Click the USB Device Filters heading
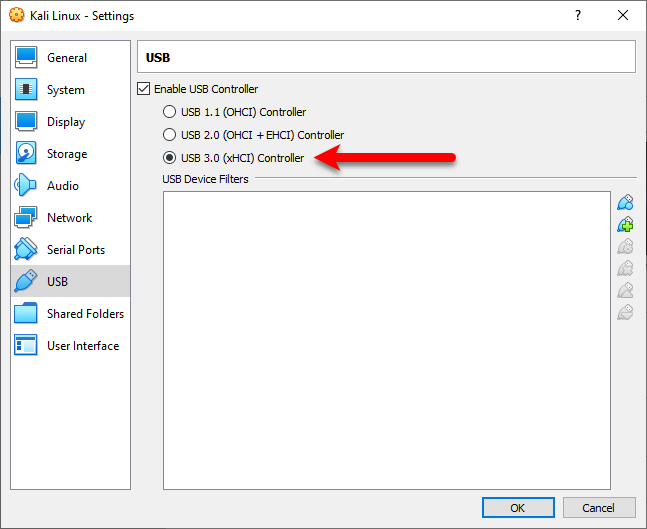The width and height of the screenshot is (647, 529). [x=205, y=179]
